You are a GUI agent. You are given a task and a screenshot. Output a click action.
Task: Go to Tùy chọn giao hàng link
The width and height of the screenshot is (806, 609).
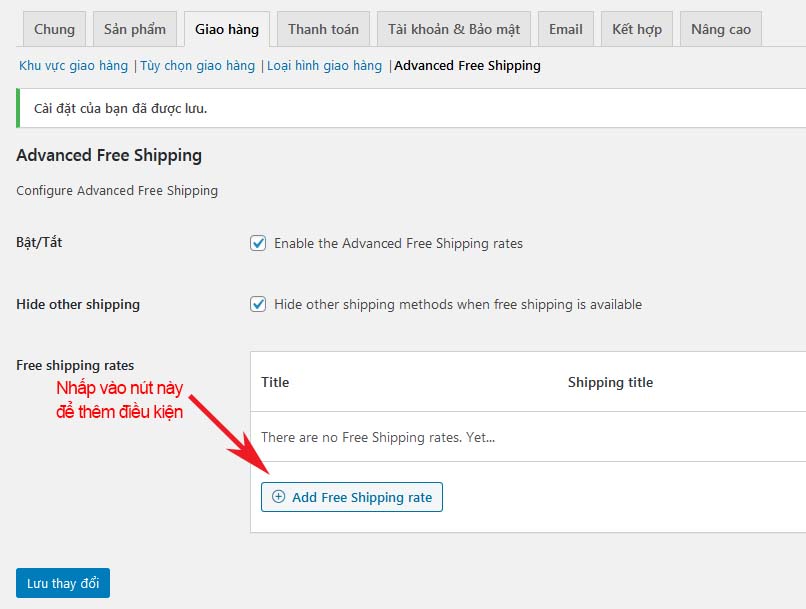pyautogui.click(x=197, y=66)
